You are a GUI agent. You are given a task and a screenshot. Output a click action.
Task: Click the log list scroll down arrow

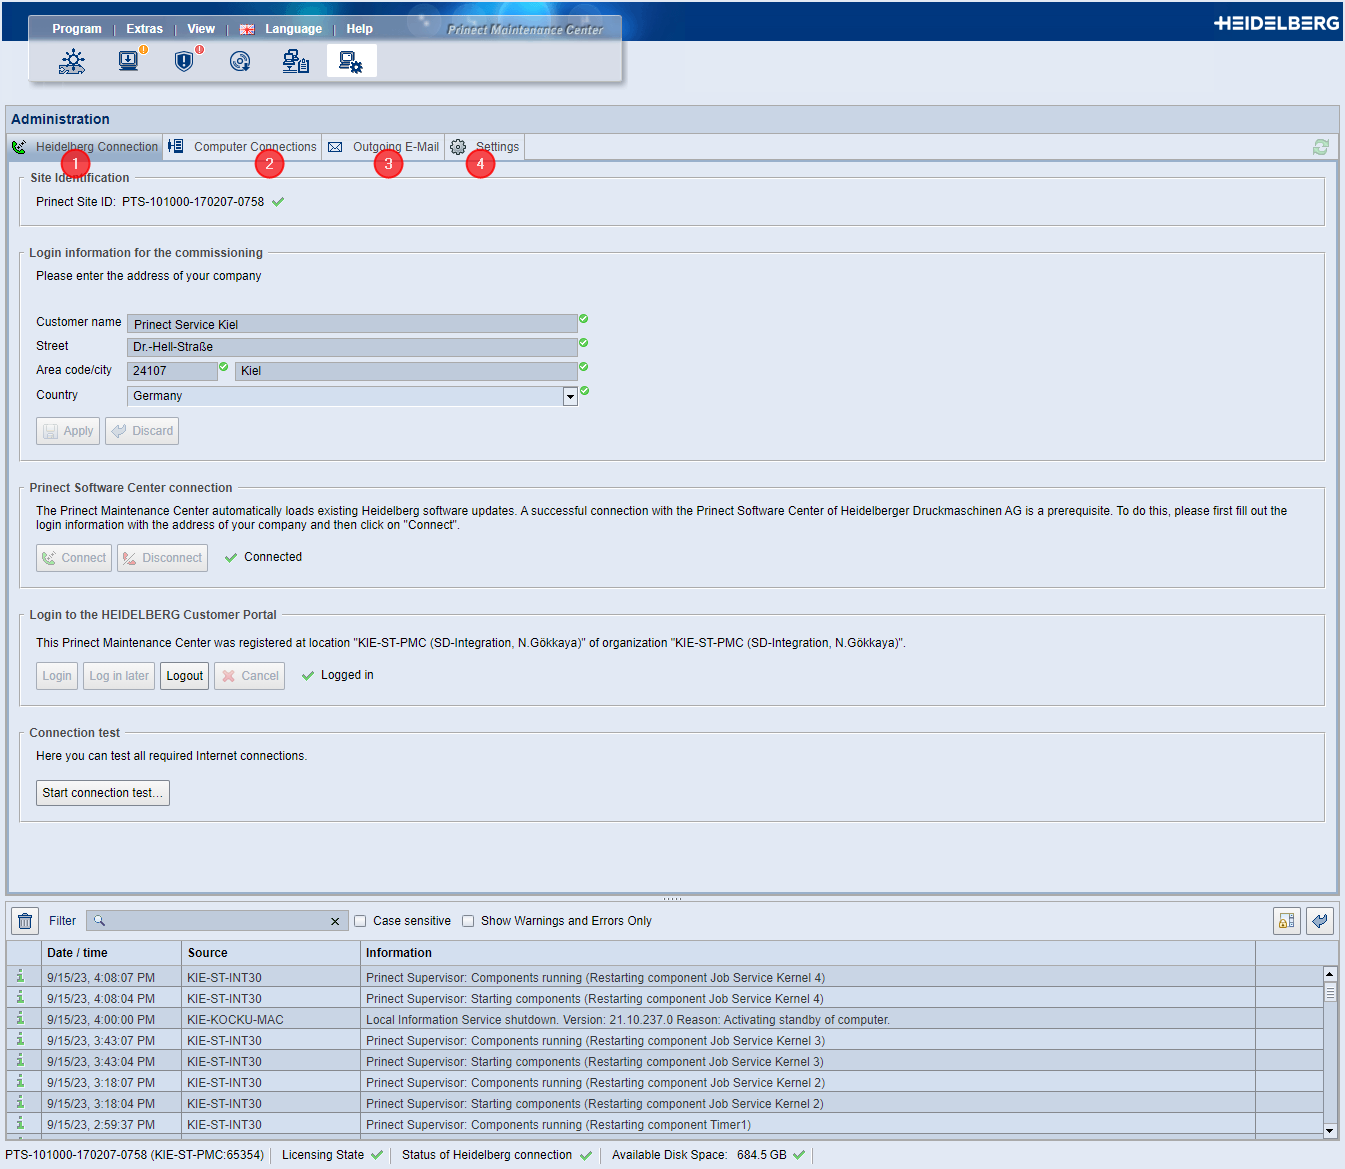pos(1329,1130)
